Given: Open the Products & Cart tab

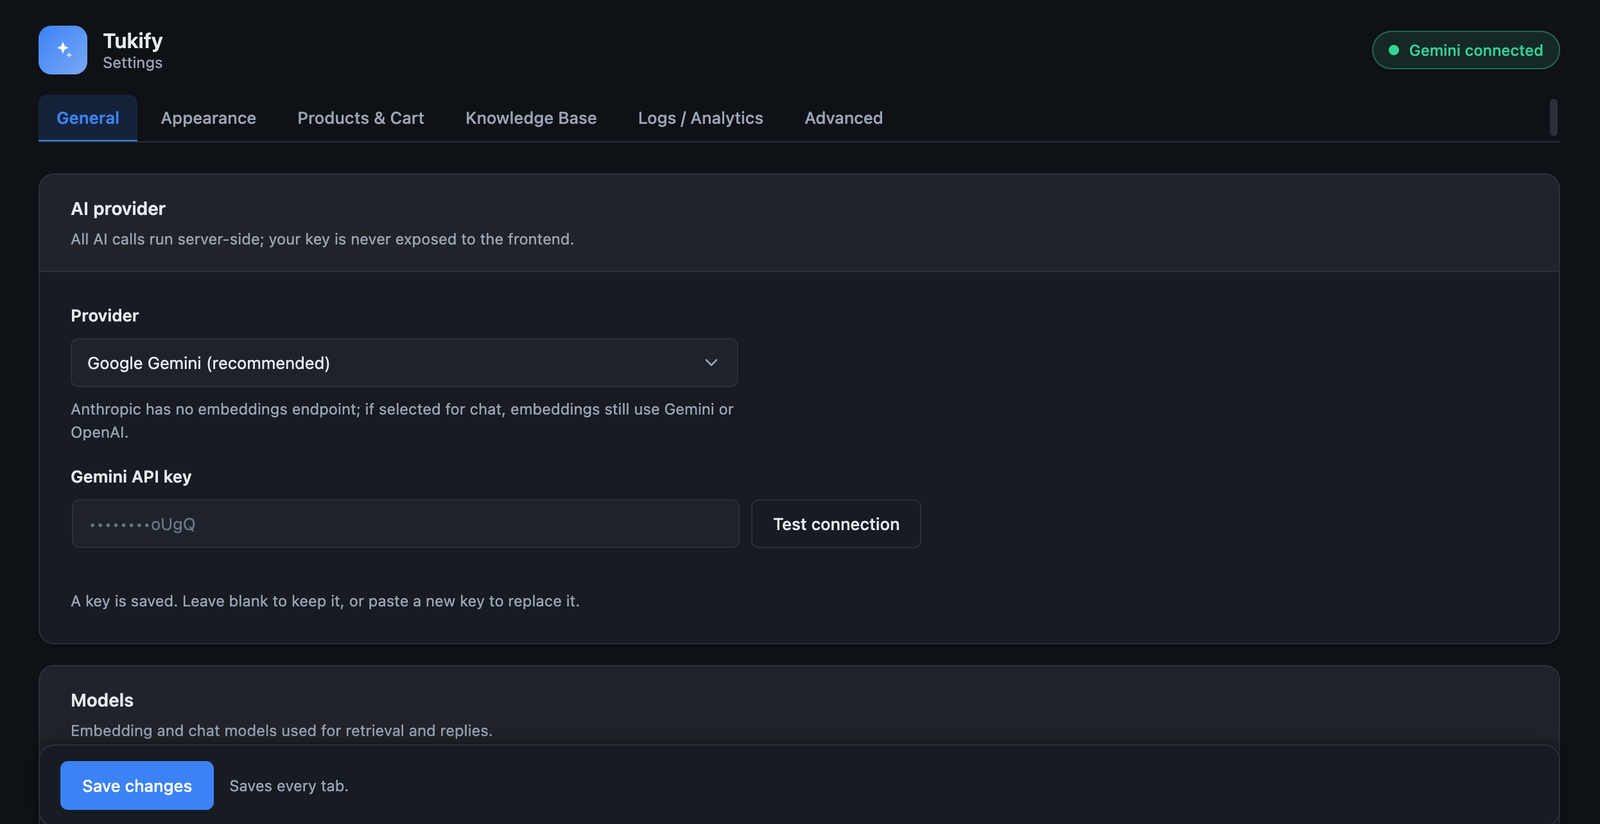Looking at the screenshot, I should pyautogui.click(x=360, y=118).
